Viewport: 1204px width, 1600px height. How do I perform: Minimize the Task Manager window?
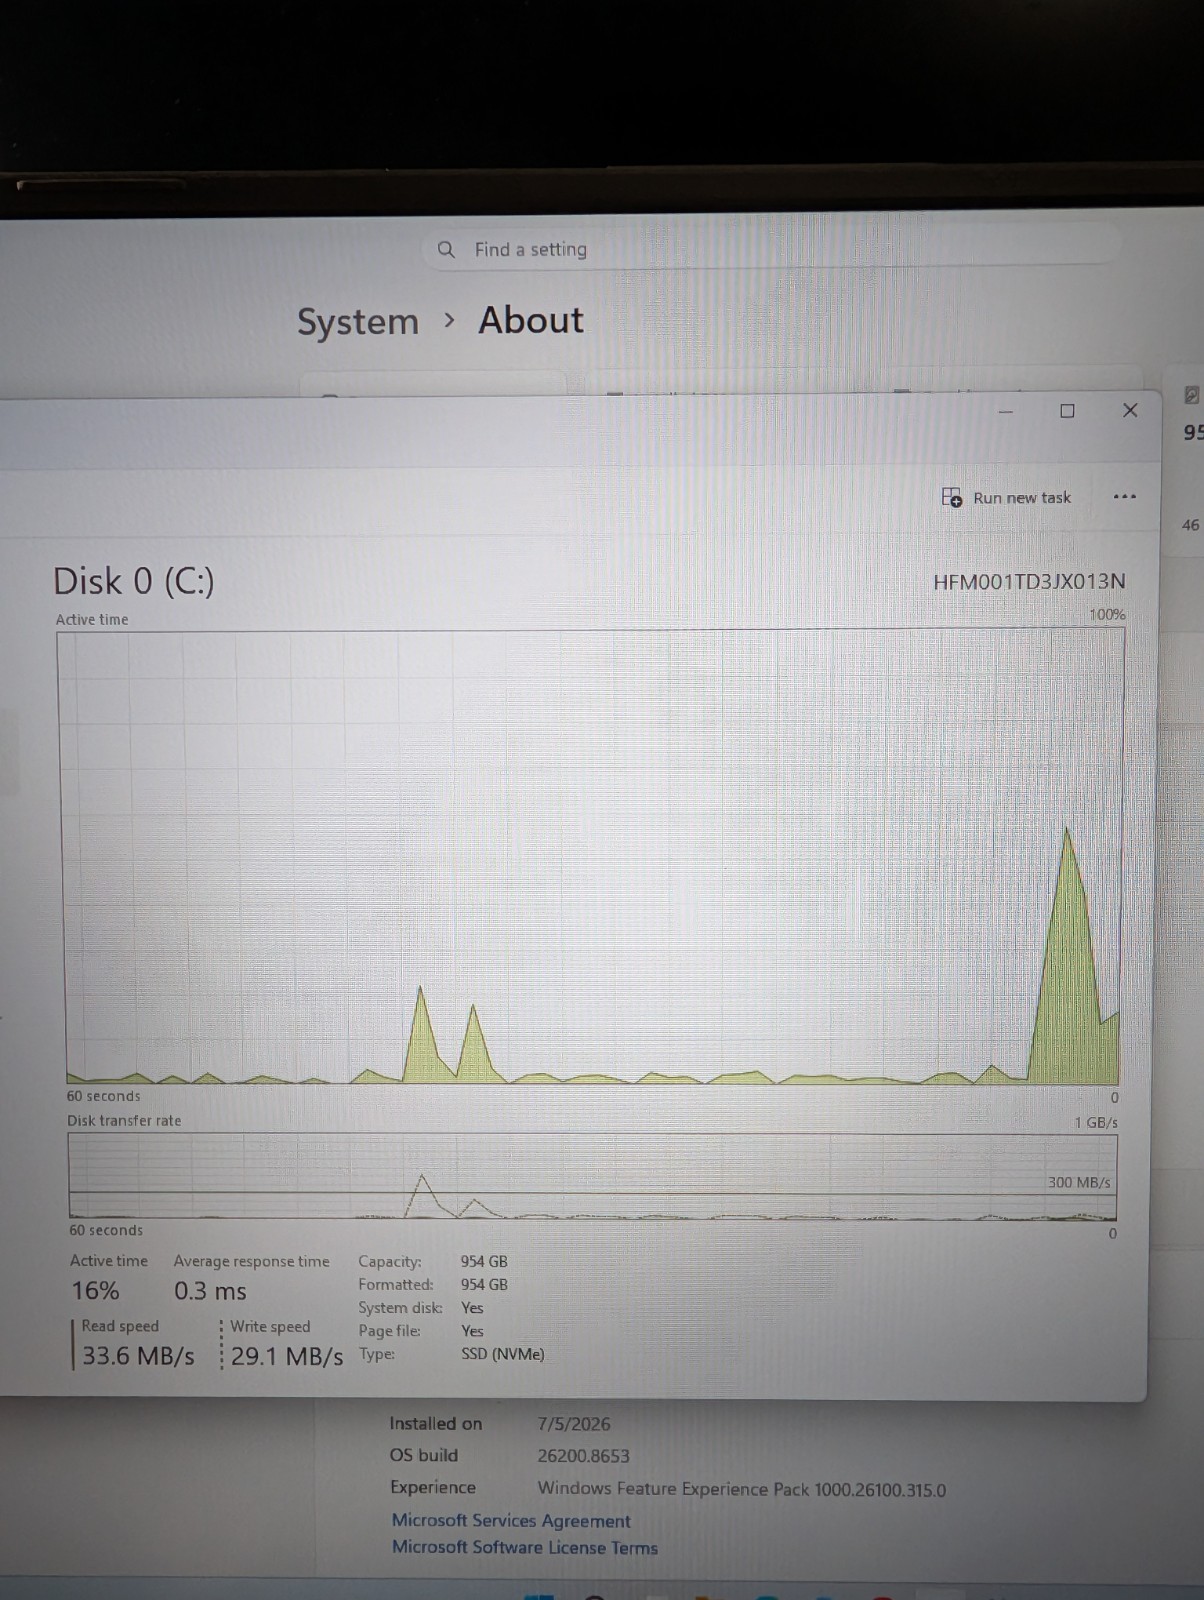(x=1006, y=411)
